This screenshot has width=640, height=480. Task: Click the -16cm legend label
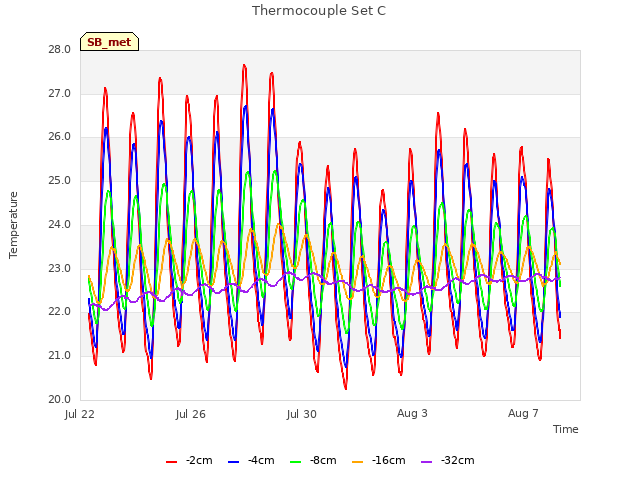click(x=389, y=460)
